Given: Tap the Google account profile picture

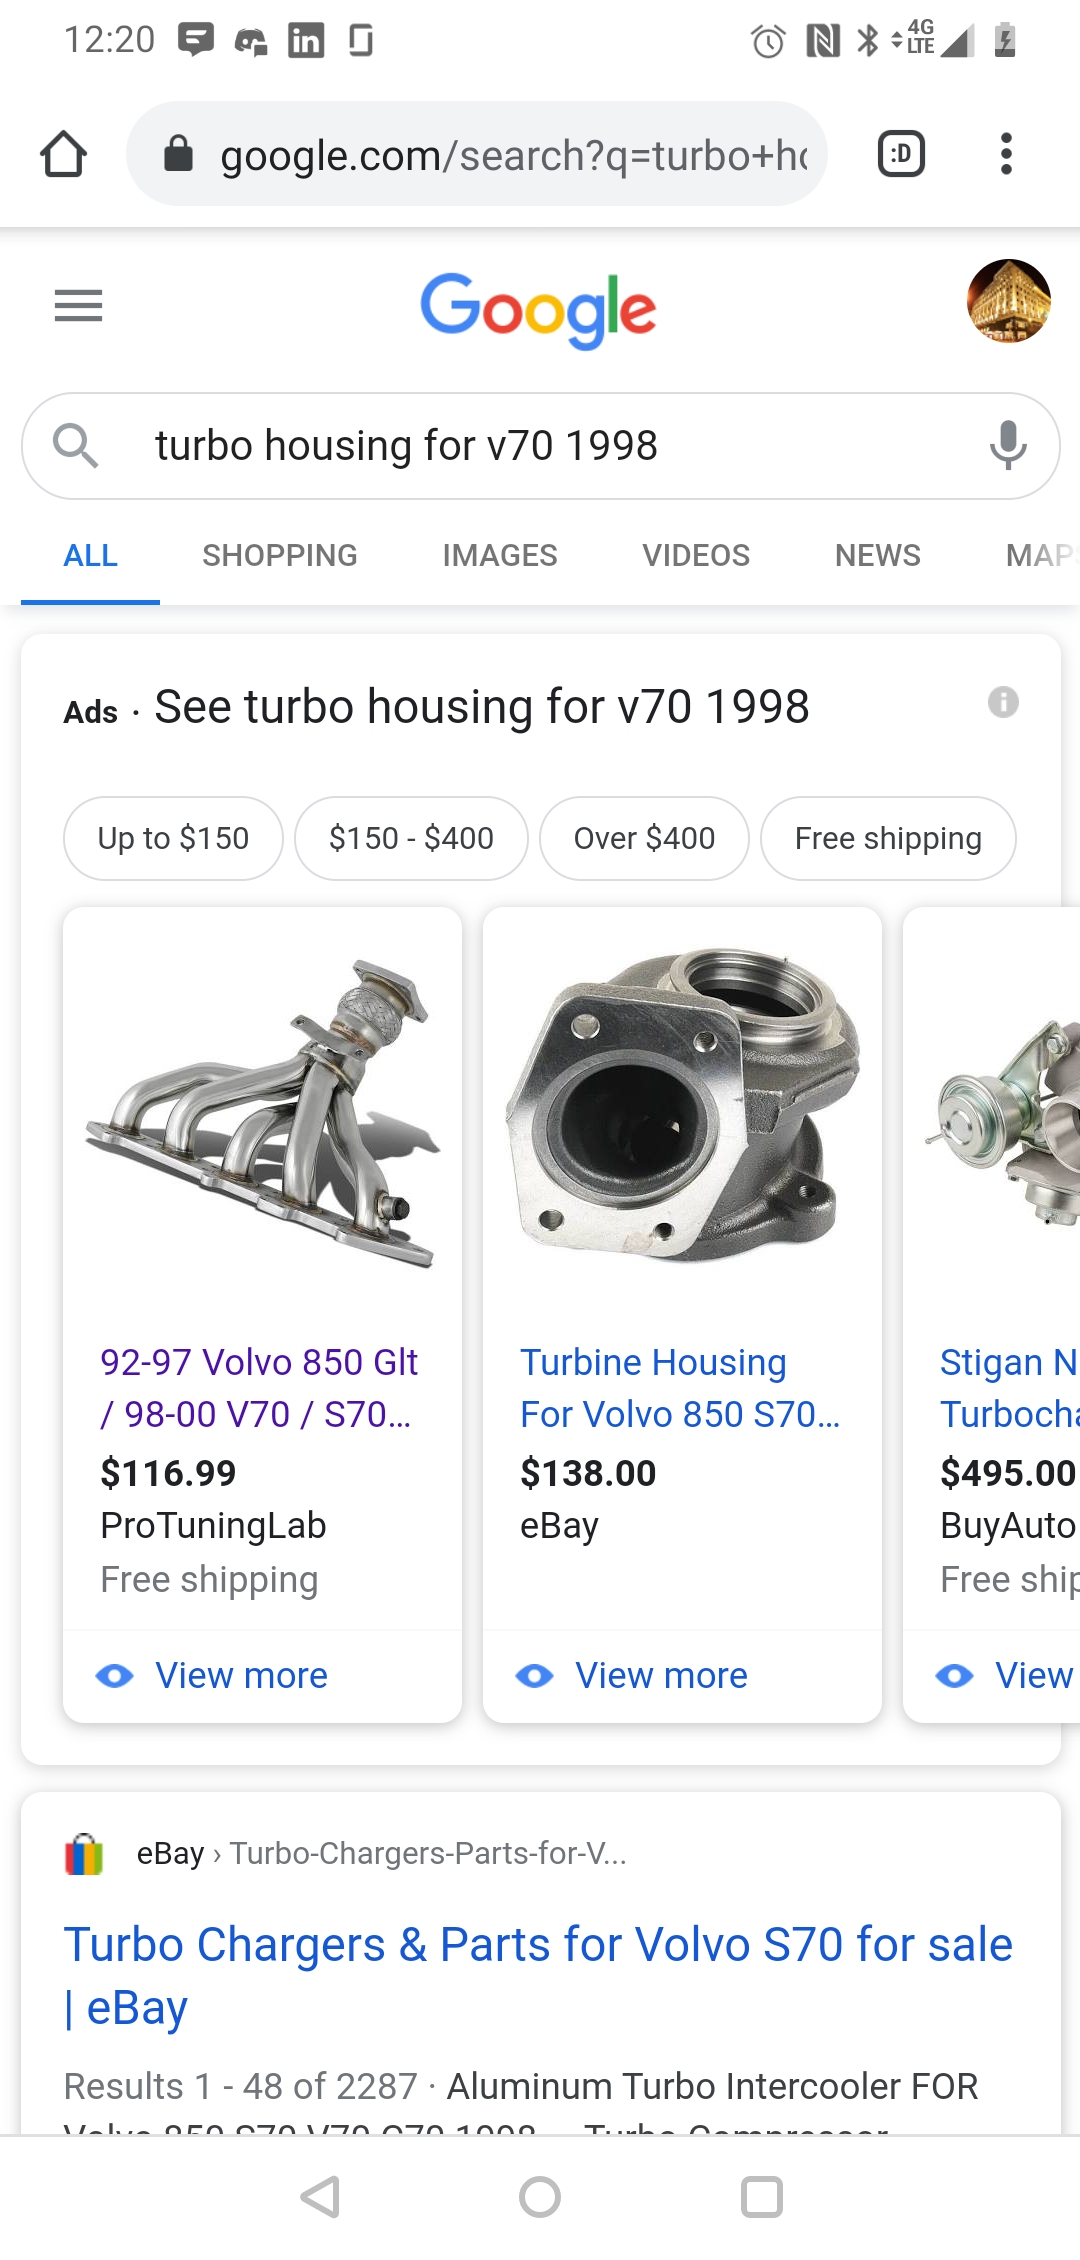Looking at the screenshot, I should tap(1008, 301).
